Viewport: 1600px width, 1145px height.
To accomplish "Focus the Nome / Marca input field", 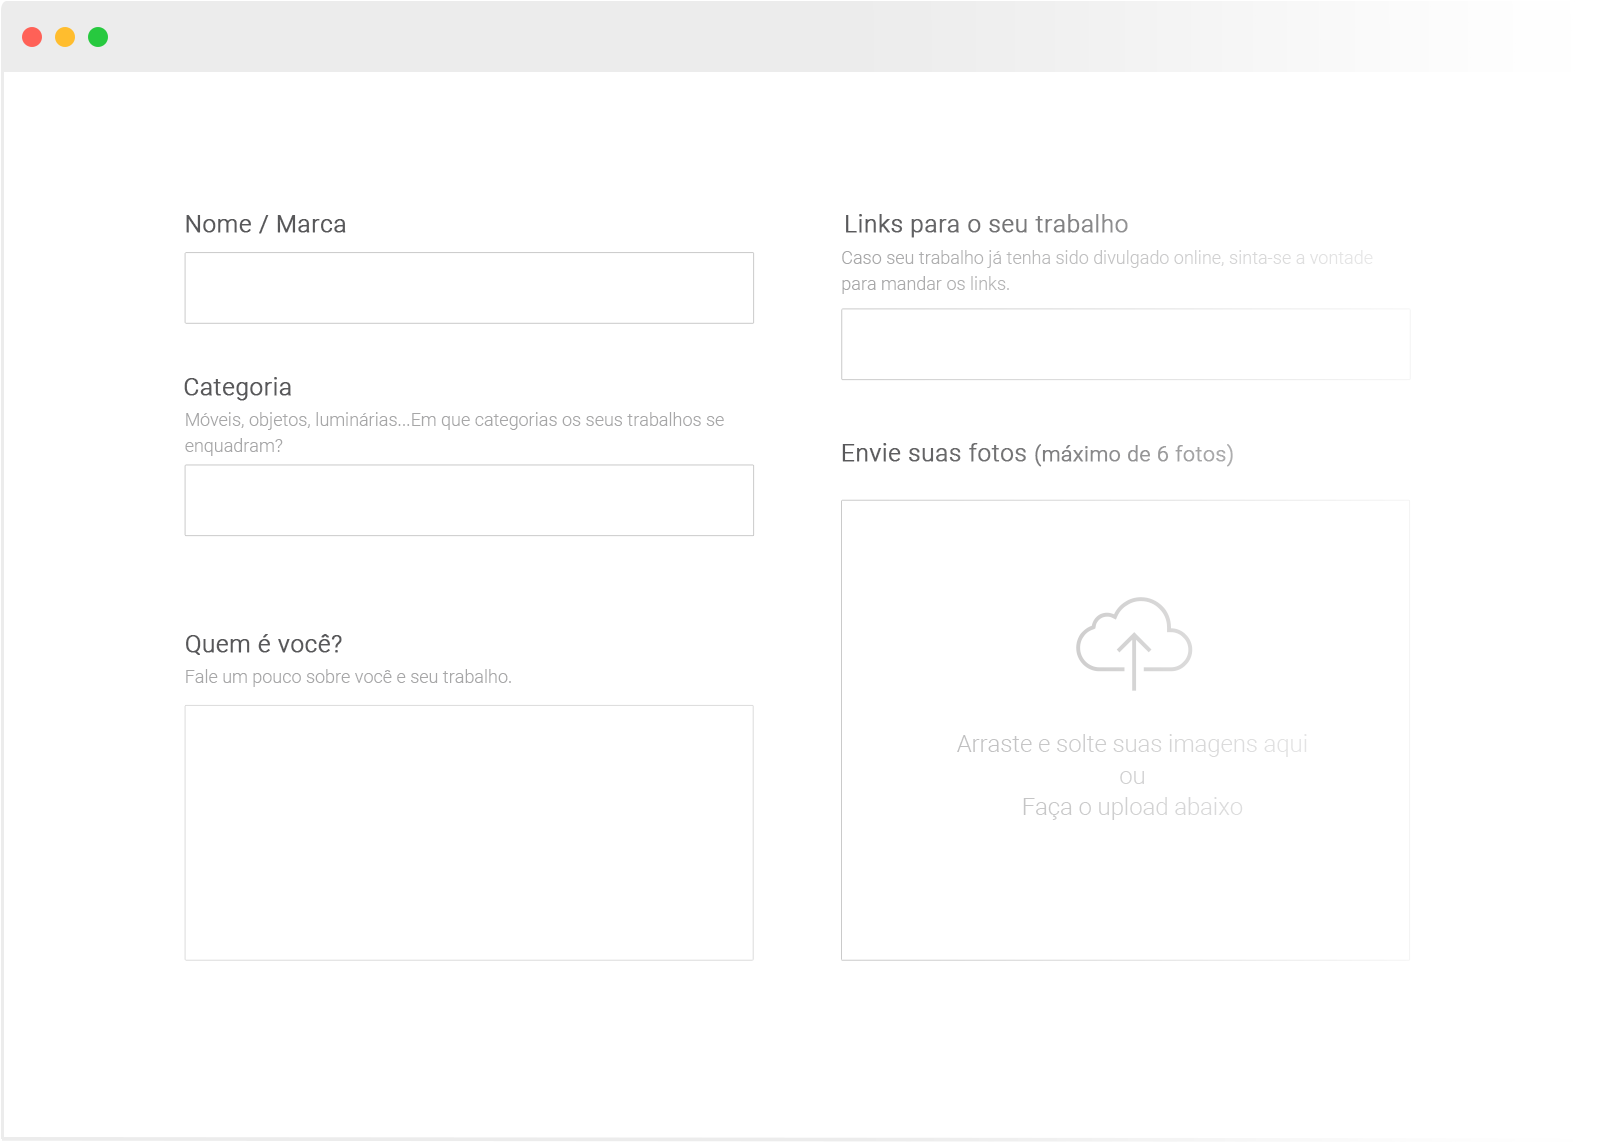I will (469, 288).
